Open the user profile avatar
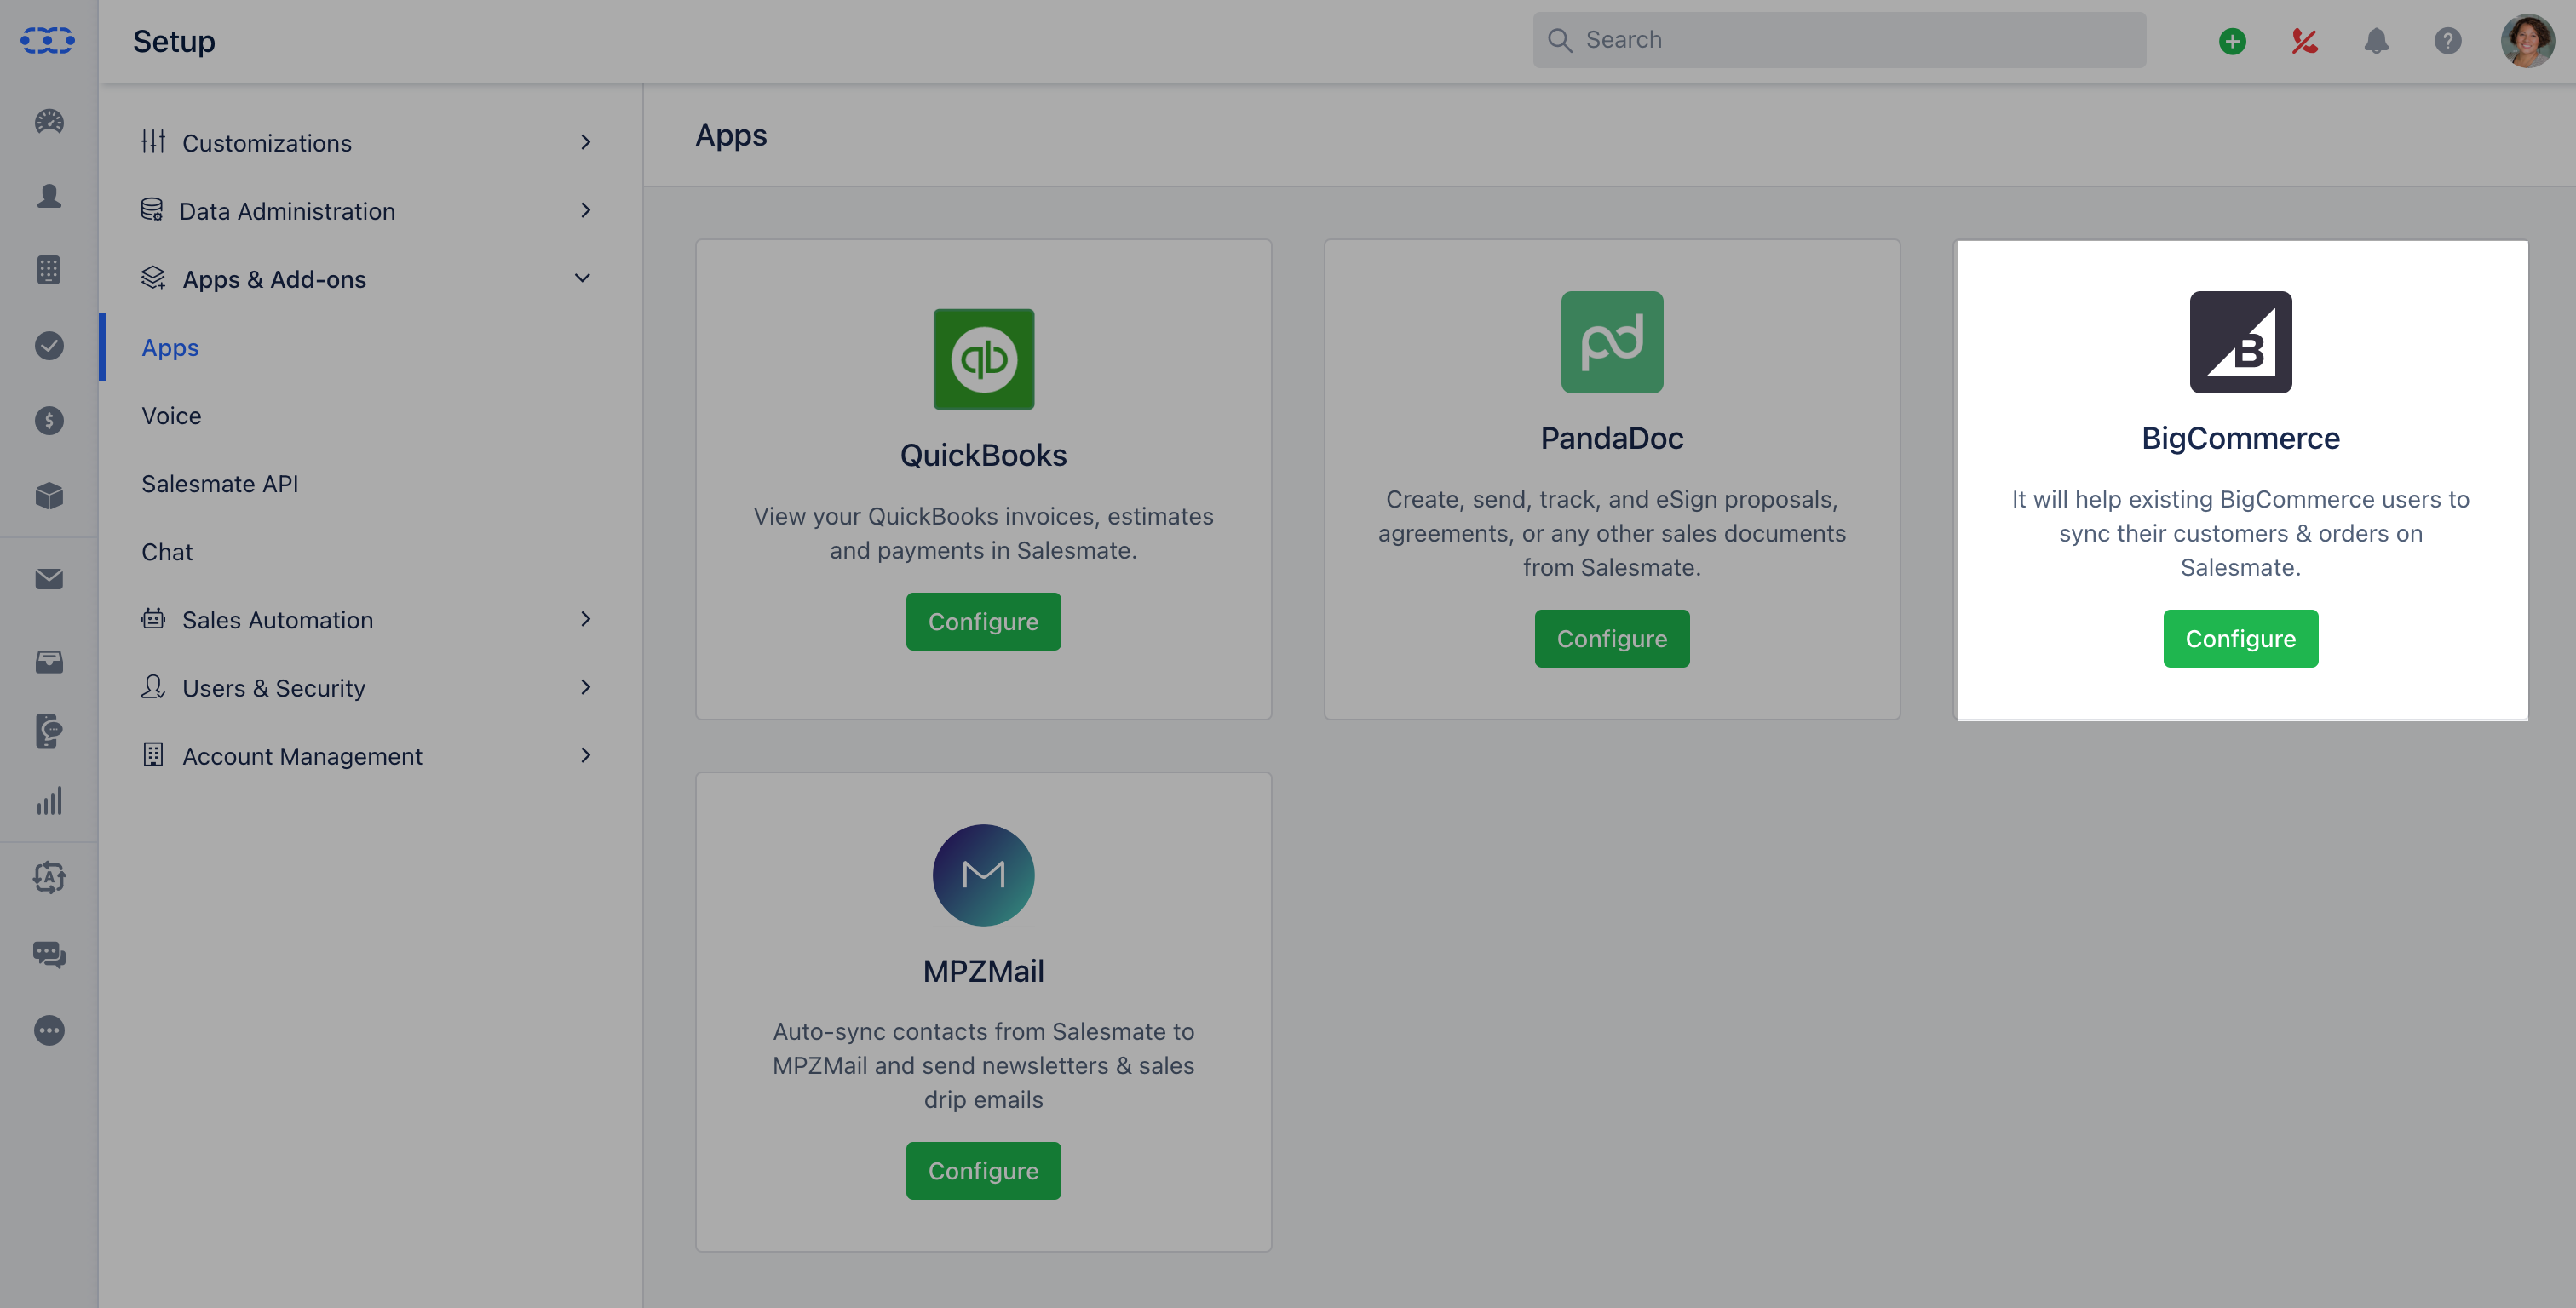Screen dimensions: 2576x1308 [x=2527, y=41]
